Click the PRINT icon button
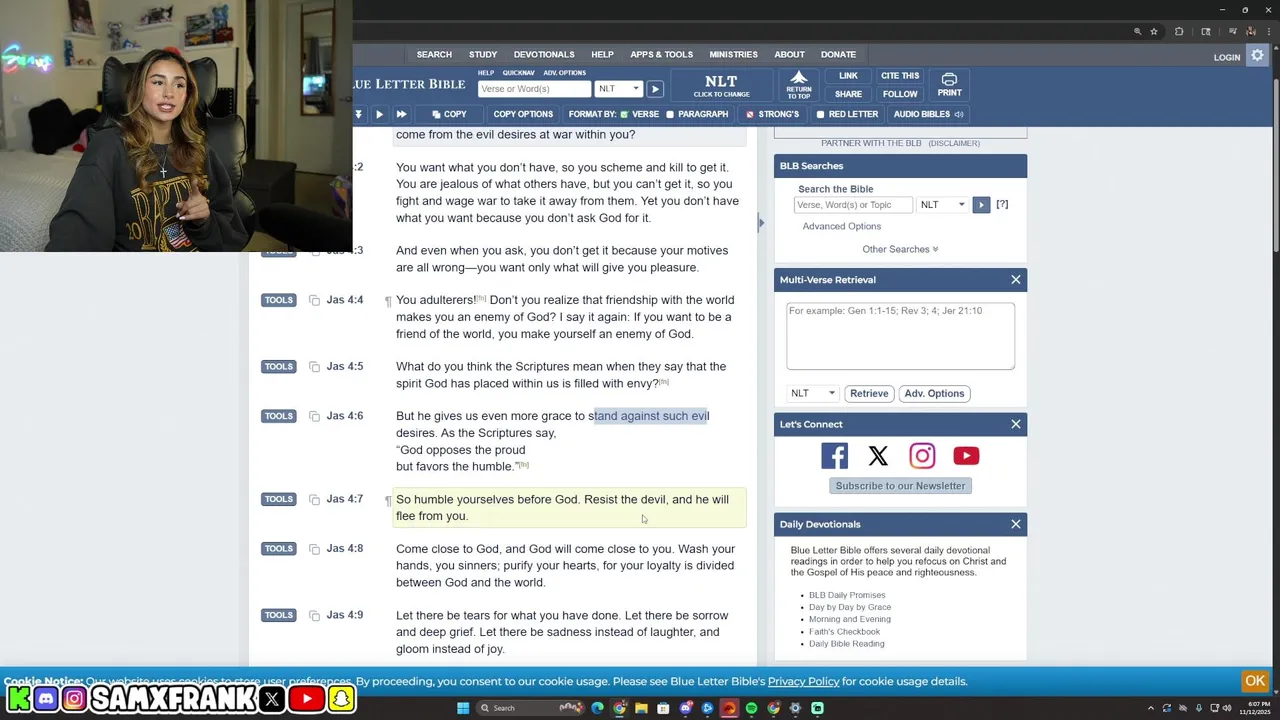1280x720 pixels. coord(949,84)
